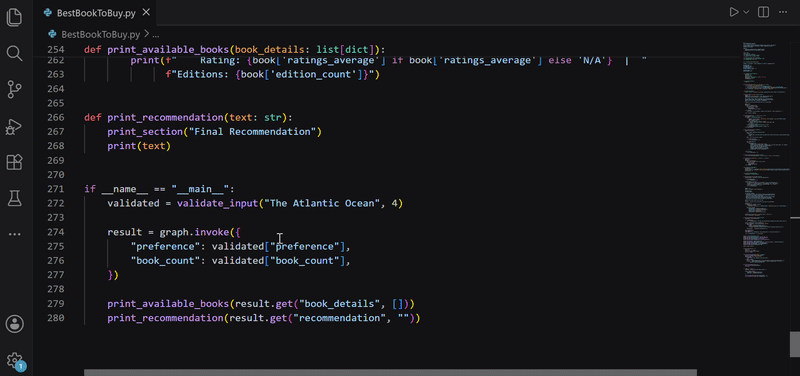Open the Source Control view
This screenshot has width=800, height=376.
pyautogui.click(x=14, y=89)
